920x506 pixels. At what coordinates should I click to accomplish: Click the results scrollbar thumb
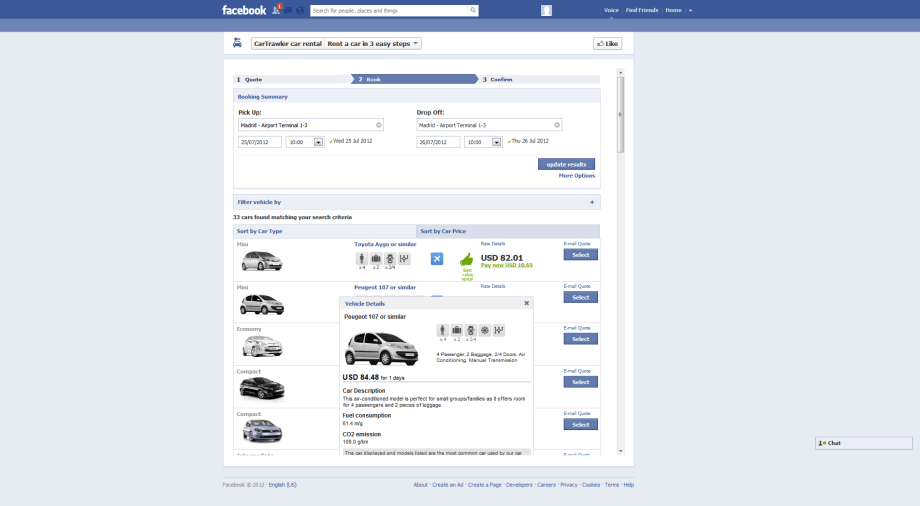[x=620, y=114]
